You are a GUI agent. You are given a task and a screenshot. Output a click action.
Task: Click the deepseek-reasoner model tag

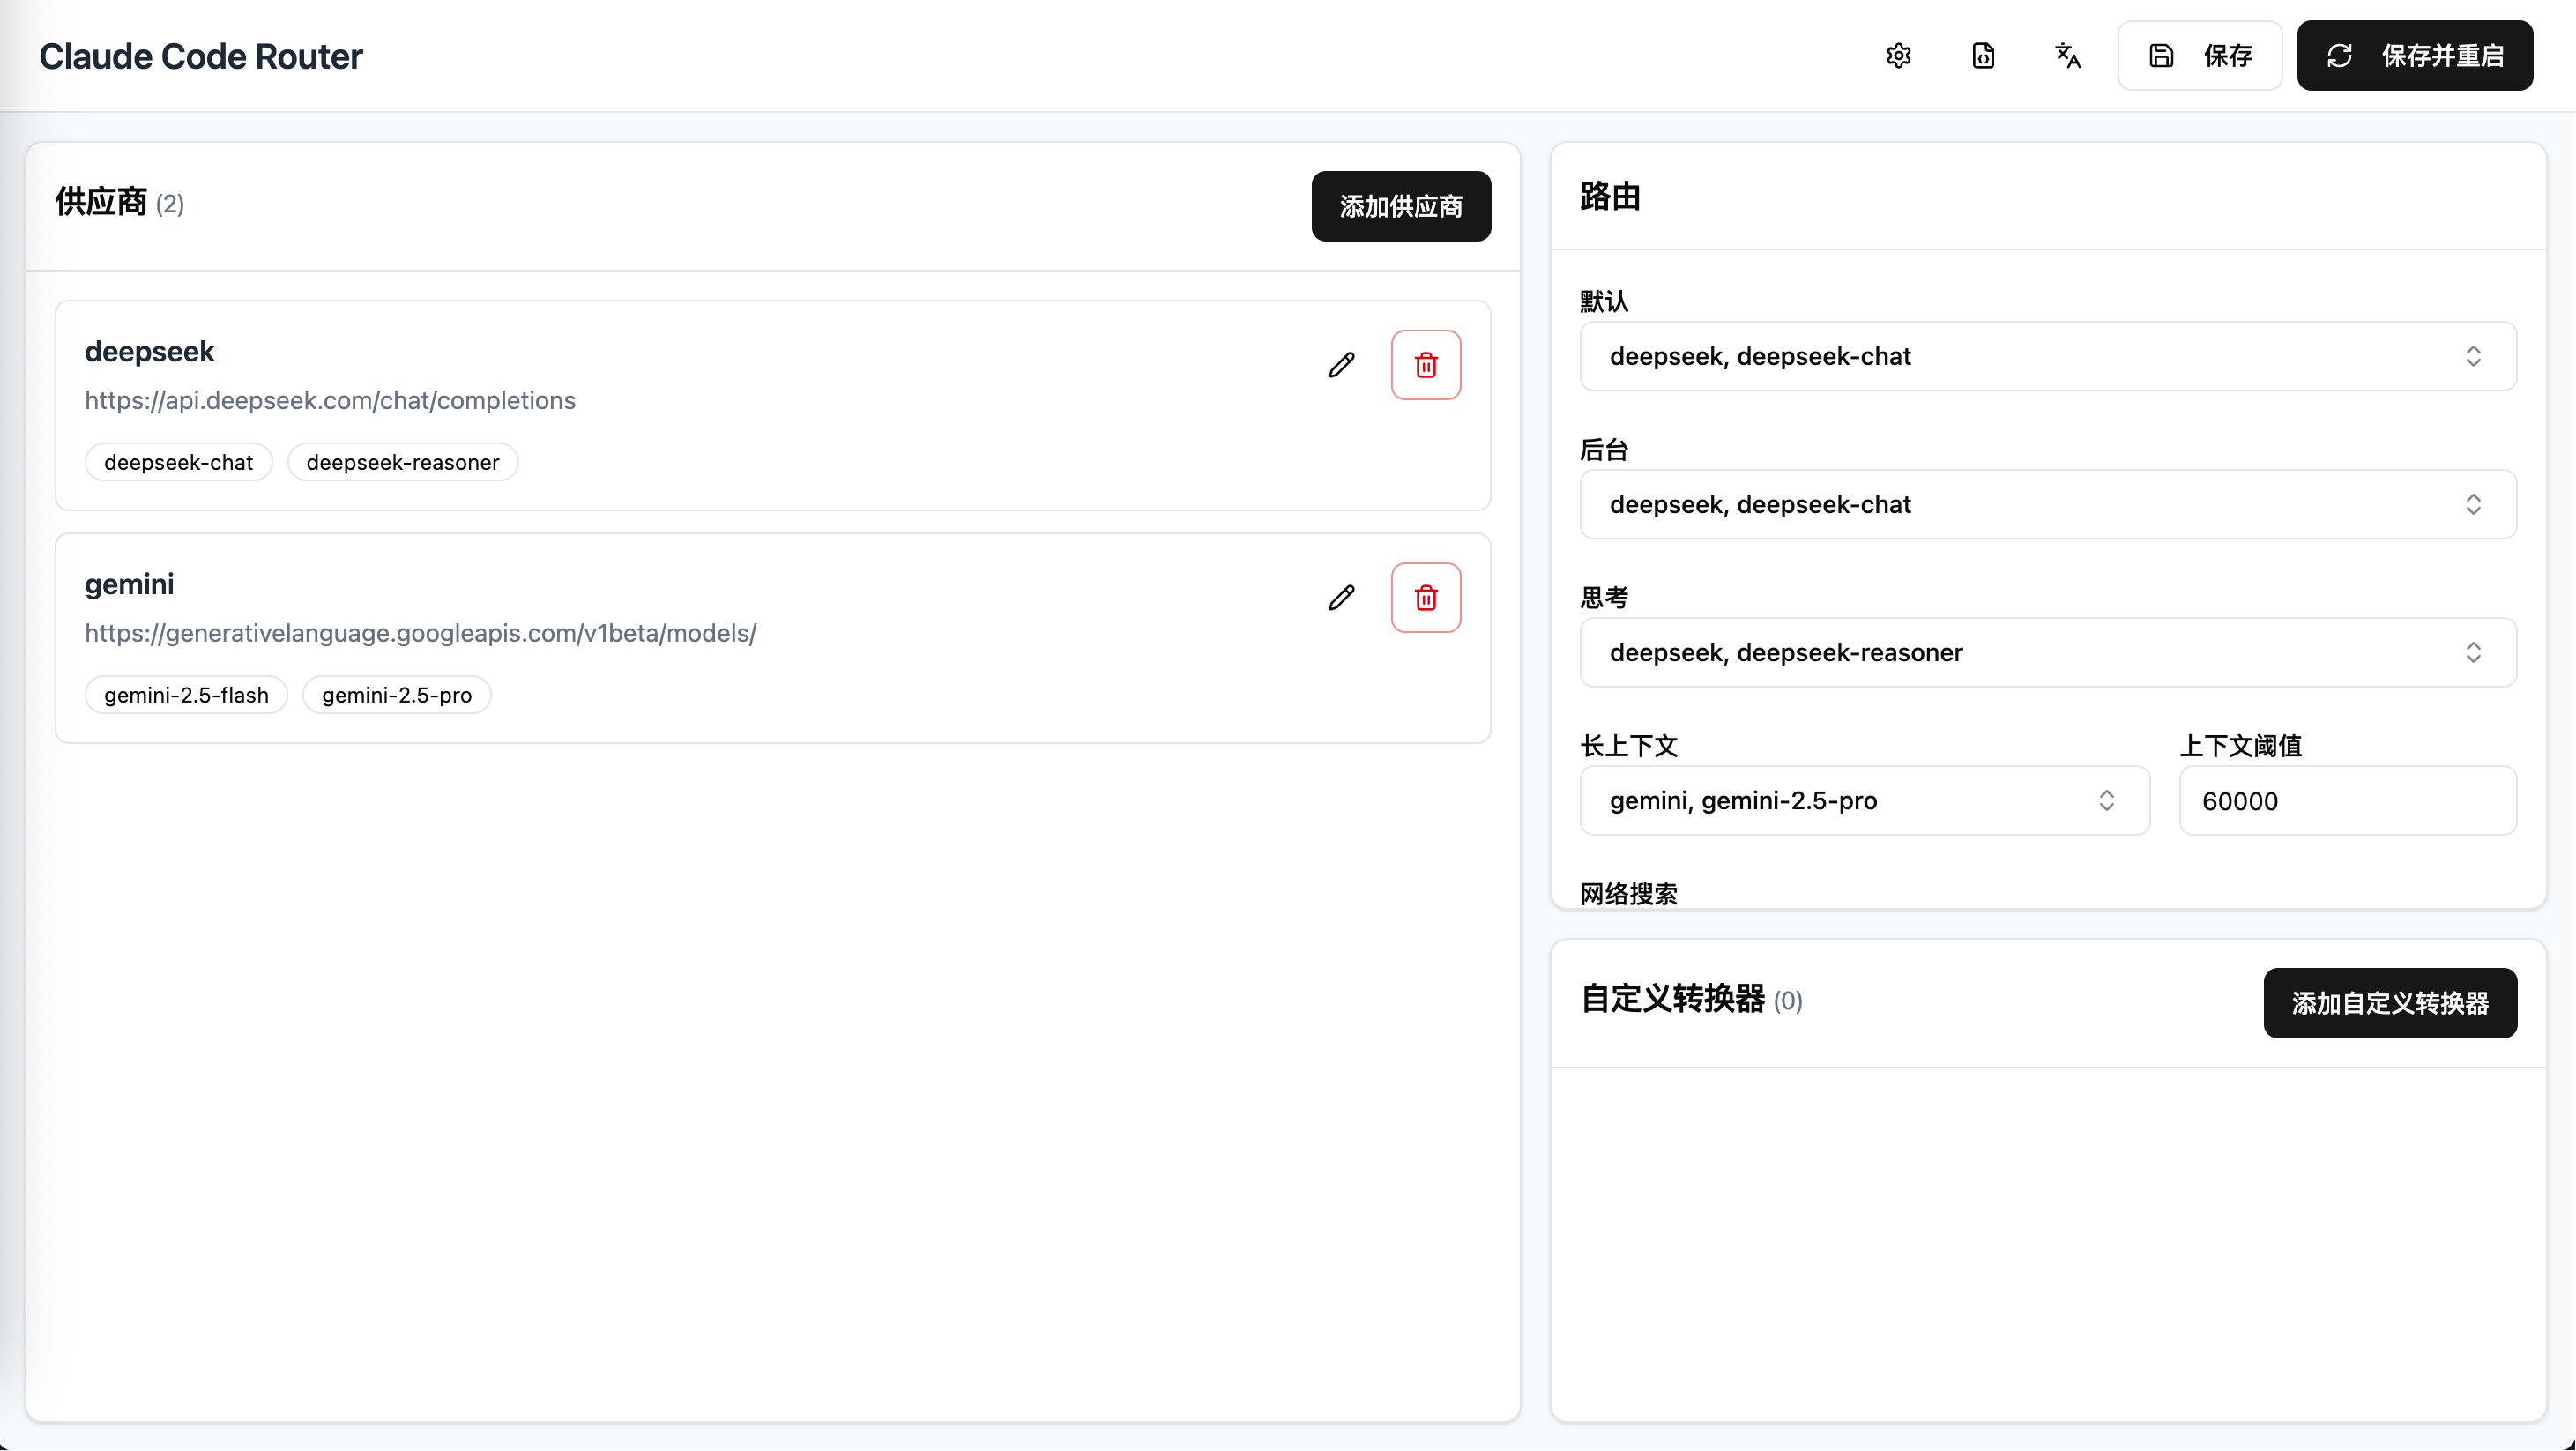coord(403,462)
